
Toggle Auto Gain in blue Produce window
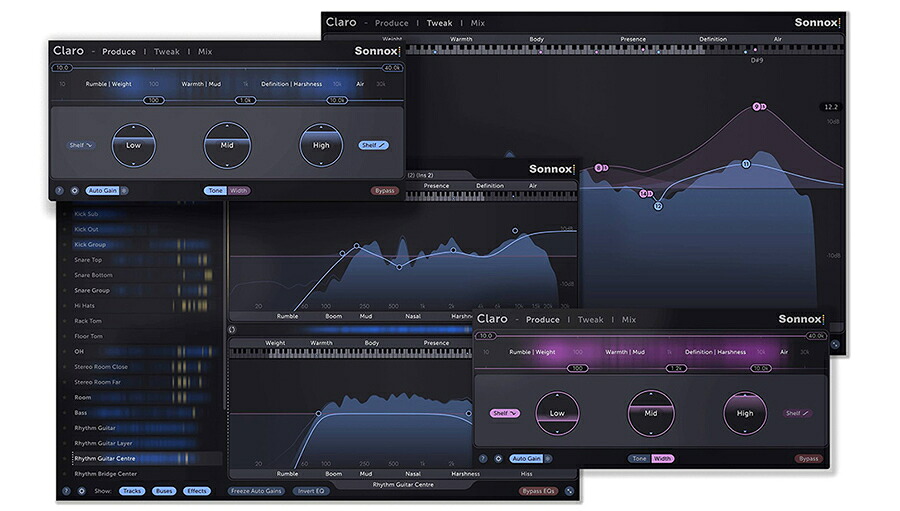(102, 191)
